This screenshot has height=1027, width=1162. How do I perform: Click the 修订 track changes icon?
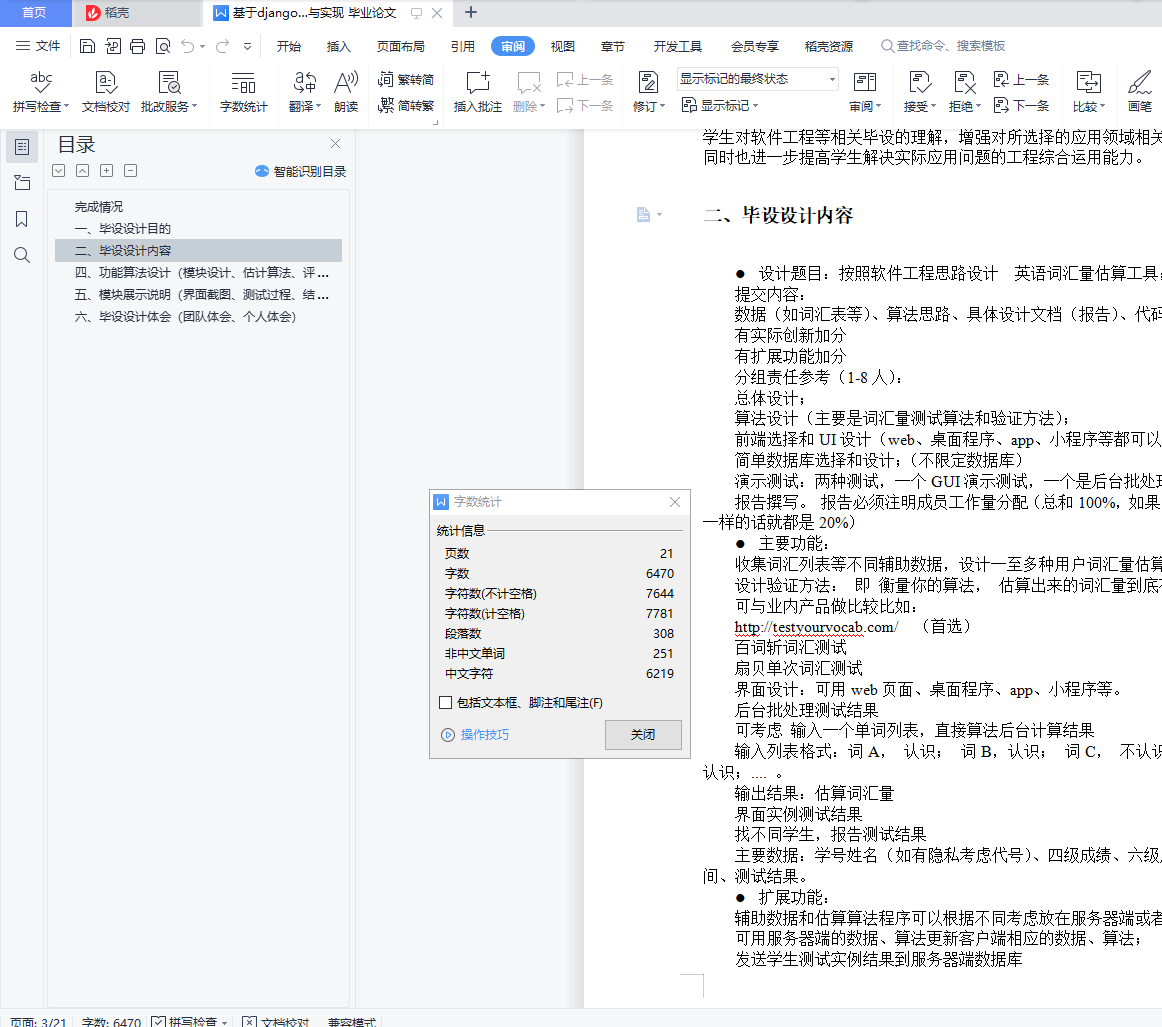coord(648,82)
